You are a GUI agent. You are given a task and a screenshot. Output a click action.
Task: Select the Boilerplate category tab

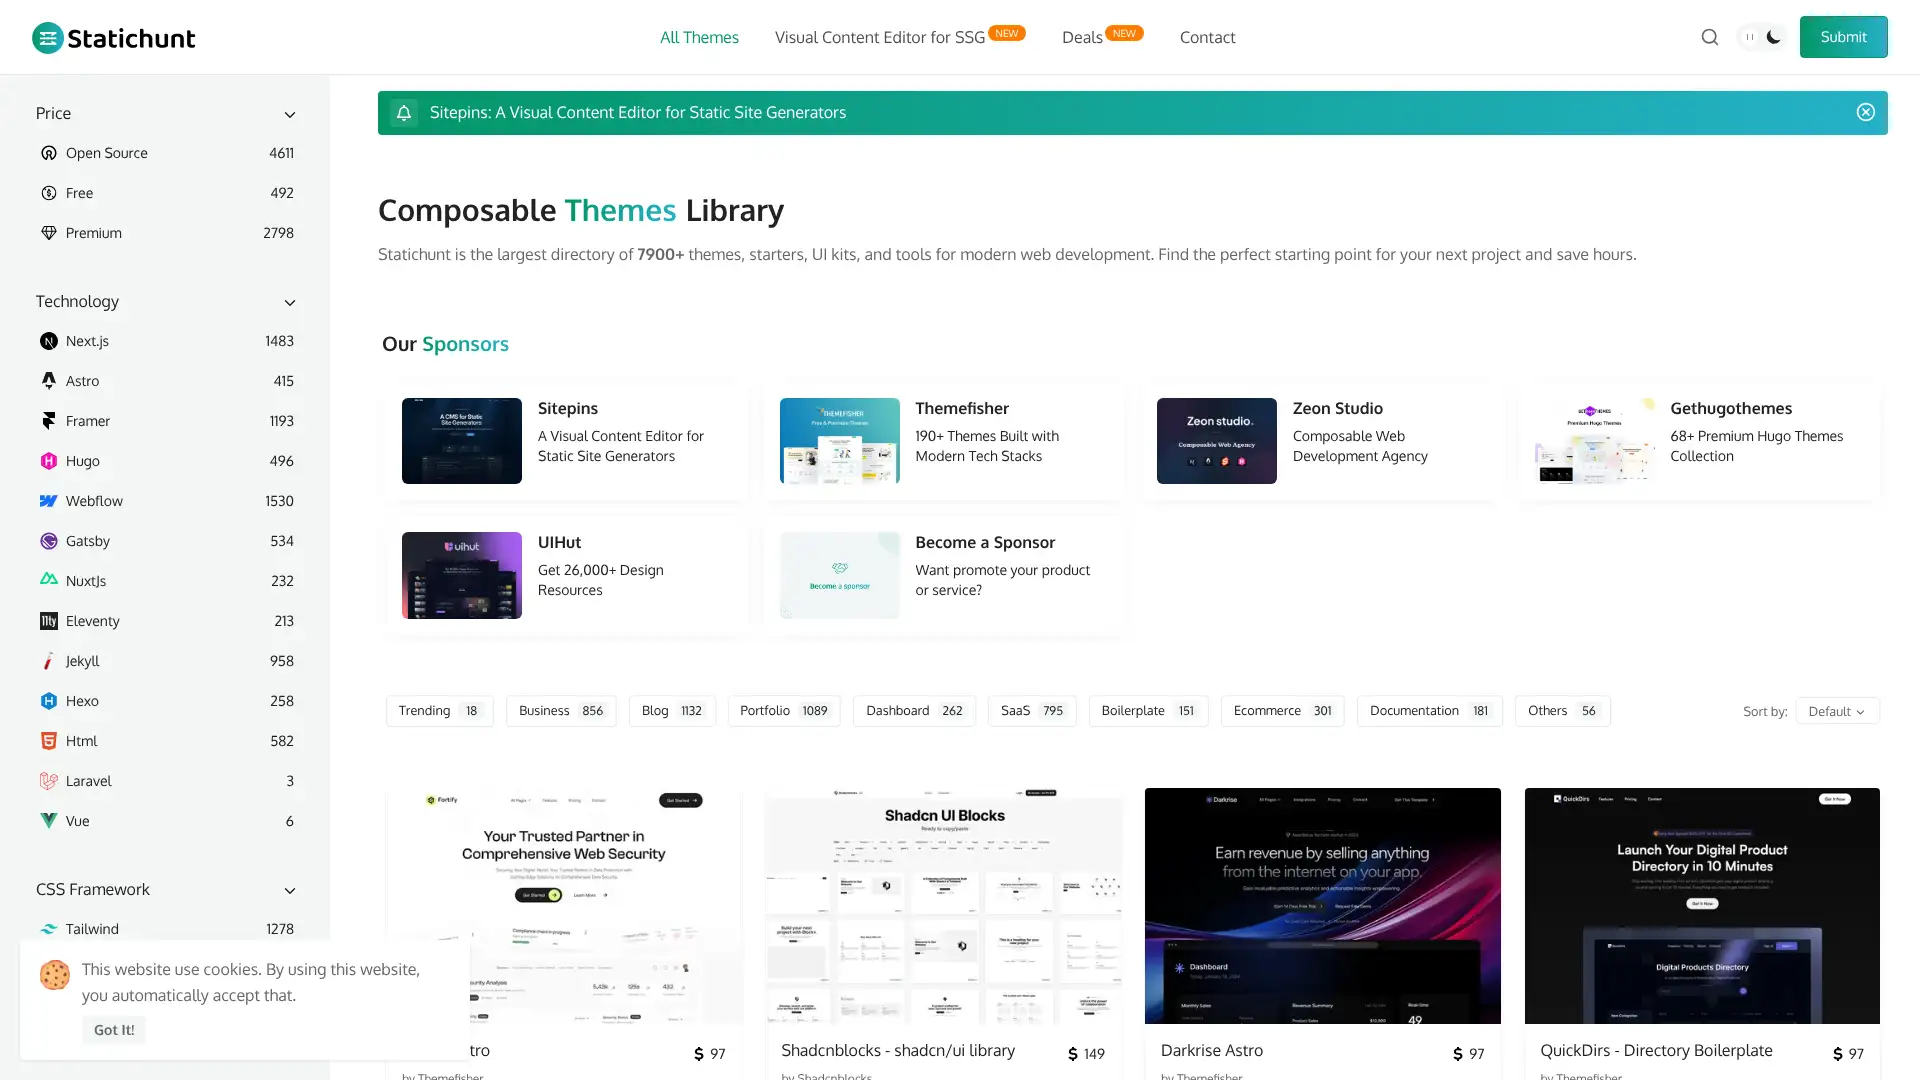click(1148, 711)
